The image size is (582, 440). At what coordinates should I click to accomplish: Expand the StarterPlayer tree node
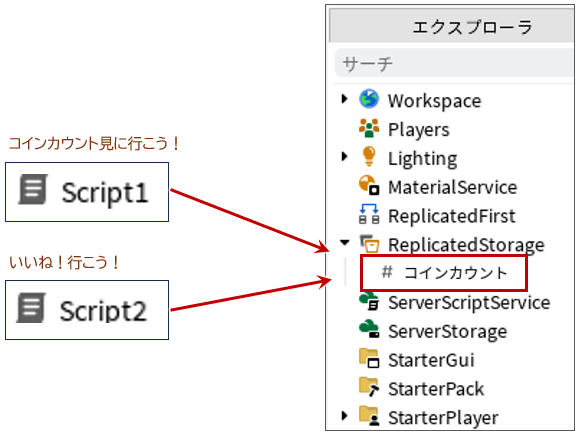click(344, 415)
